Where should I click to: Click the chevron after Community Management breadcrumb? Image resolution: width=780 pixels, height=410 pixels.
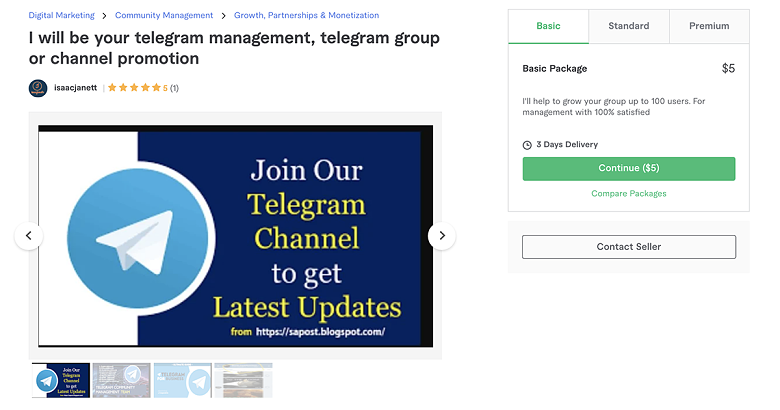223,16
